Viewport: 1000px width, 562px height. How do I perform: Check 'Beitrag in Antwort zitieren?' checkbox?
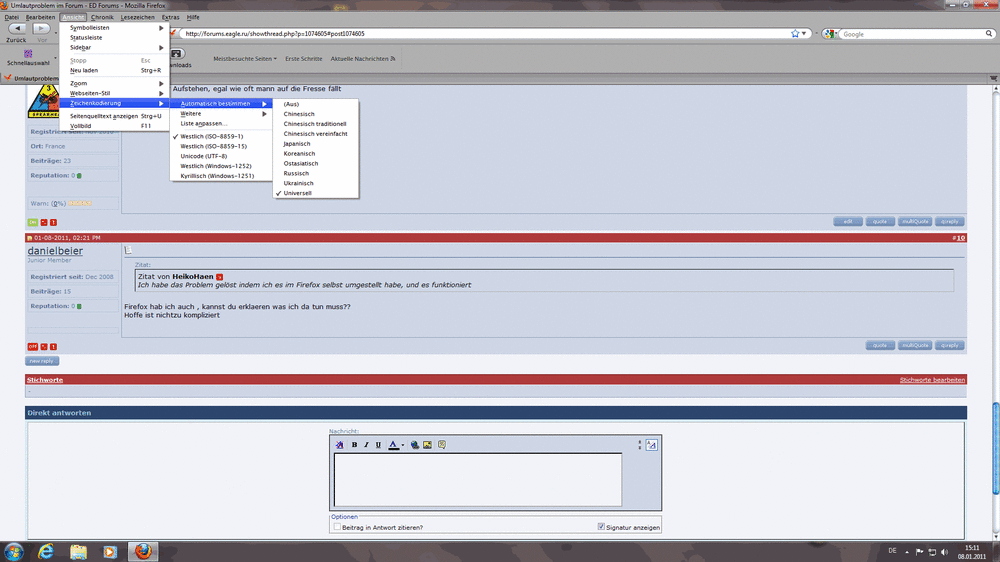(x=337, y=527)
